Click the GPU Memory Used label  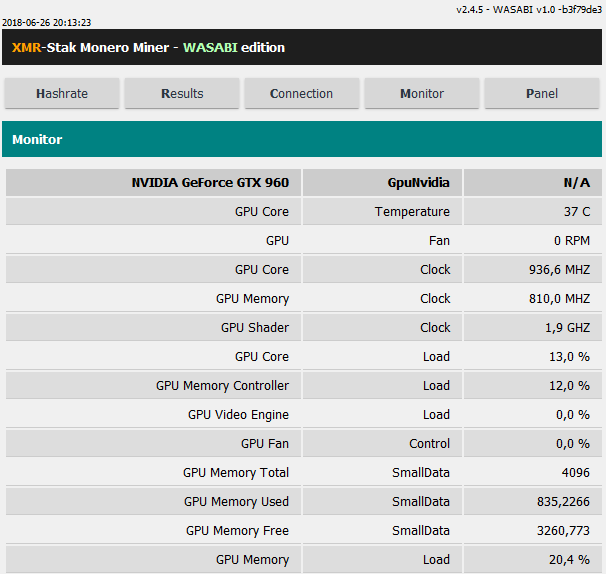(x=236, y=501)
